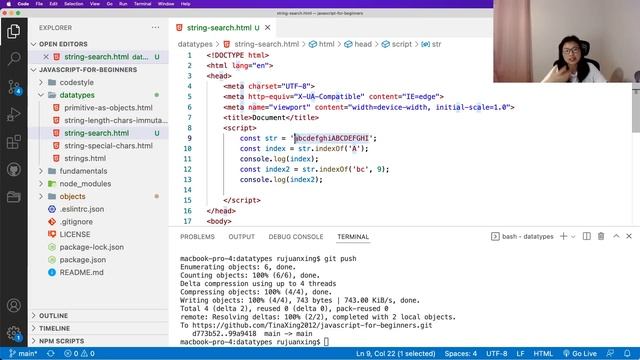Kill terminal with trash icon

click(x=601, y=236)
